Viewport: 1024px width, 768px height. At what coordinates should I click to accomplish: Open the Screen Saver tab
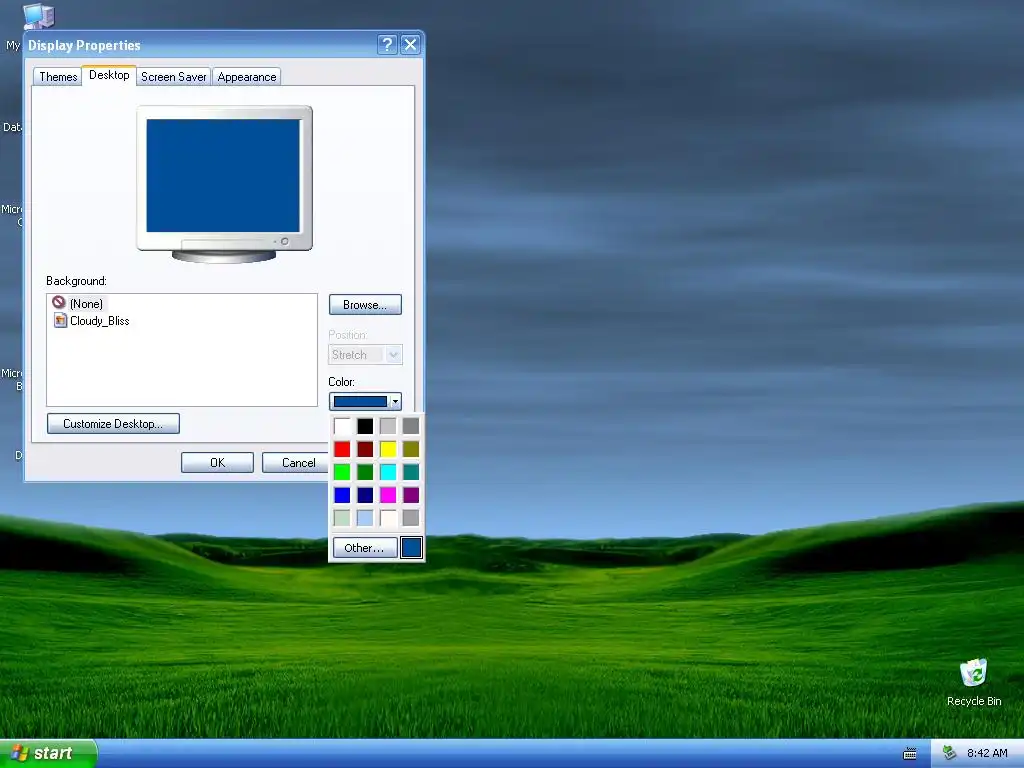click(x=173, y=76)
